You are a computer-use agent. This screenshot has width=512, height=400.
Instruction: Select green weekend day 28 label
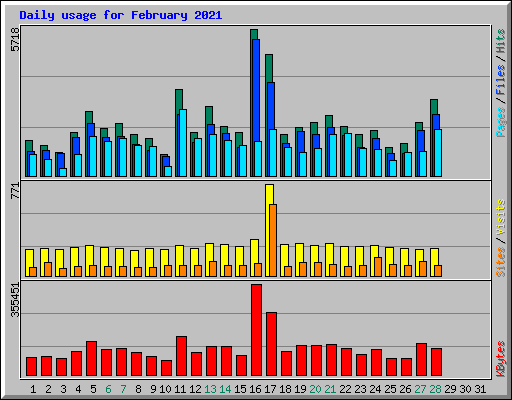coord(435,389)
